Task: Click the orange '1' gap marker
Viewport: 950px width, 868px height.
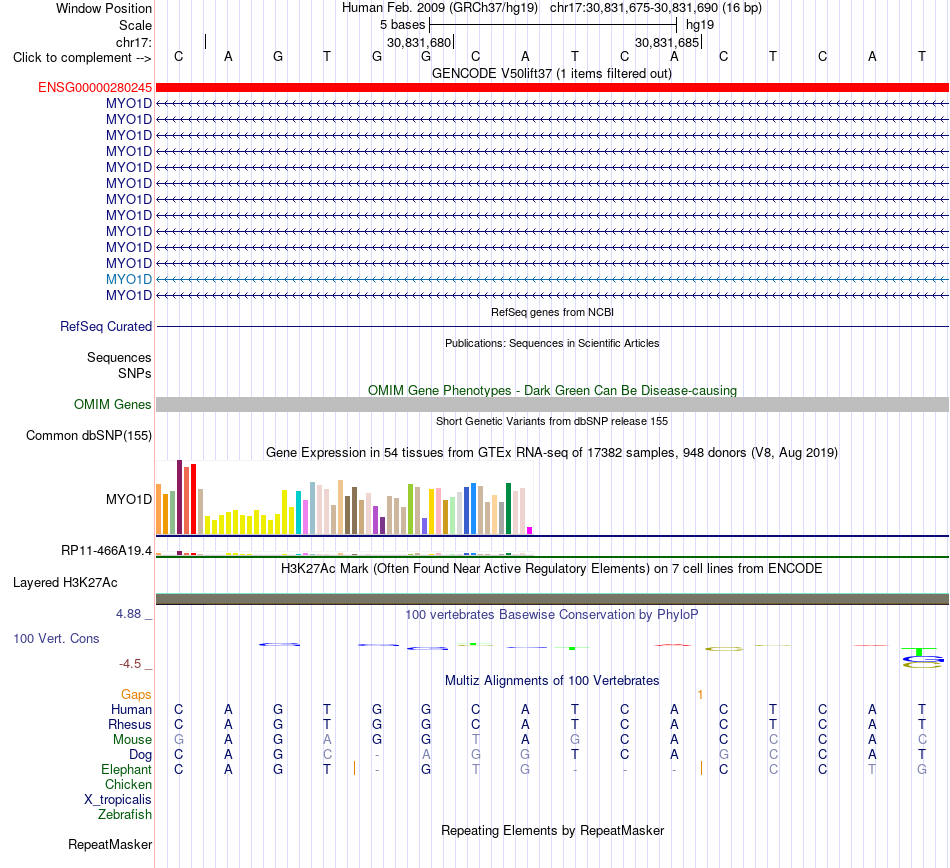Action: 700,694
